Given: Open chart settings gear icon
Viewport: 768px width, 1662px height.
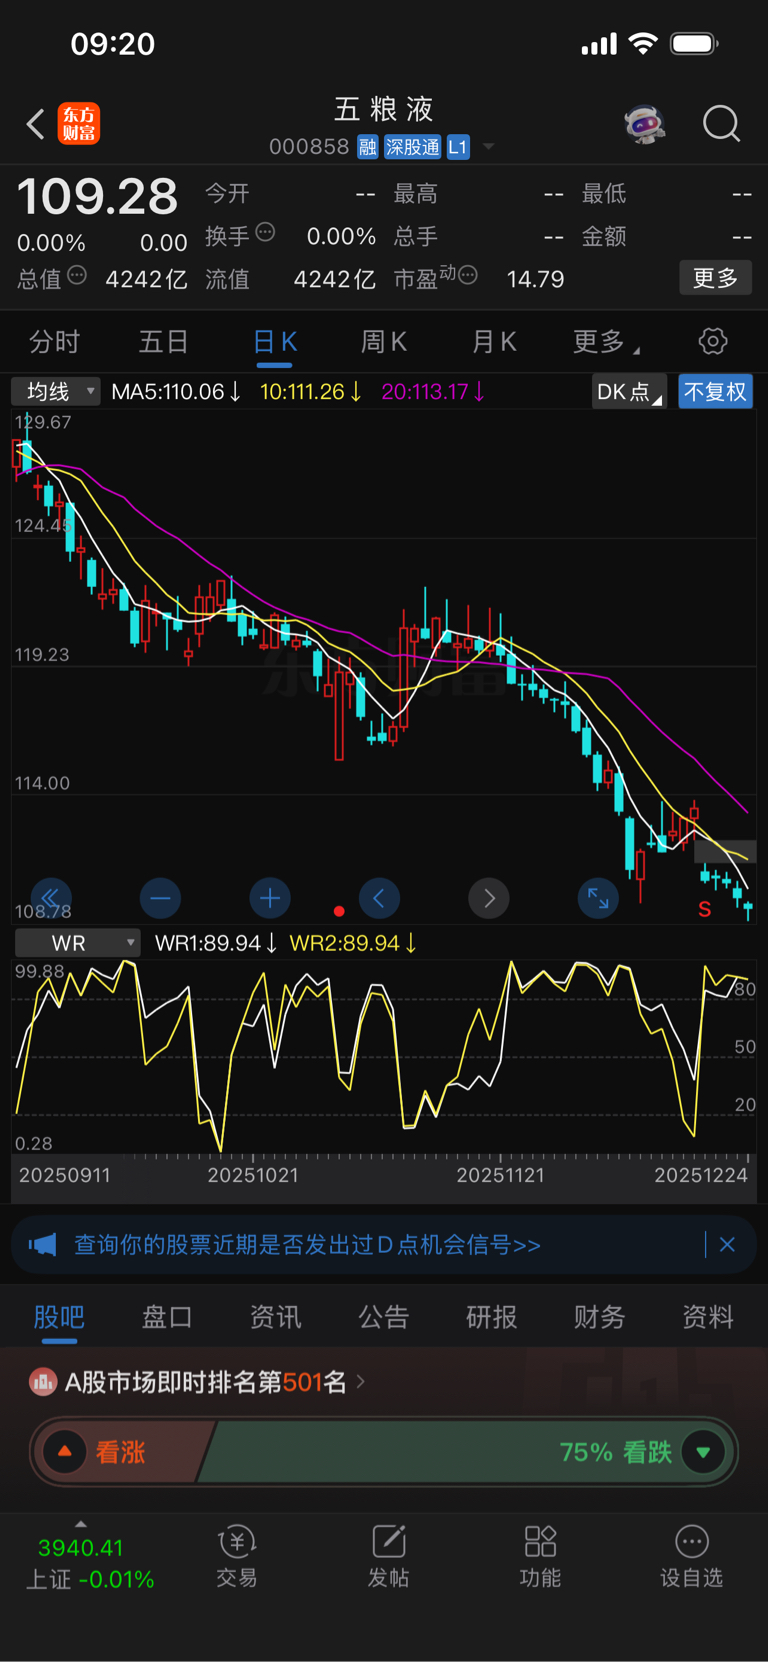Looking at the screenshot, I should 713,341.
